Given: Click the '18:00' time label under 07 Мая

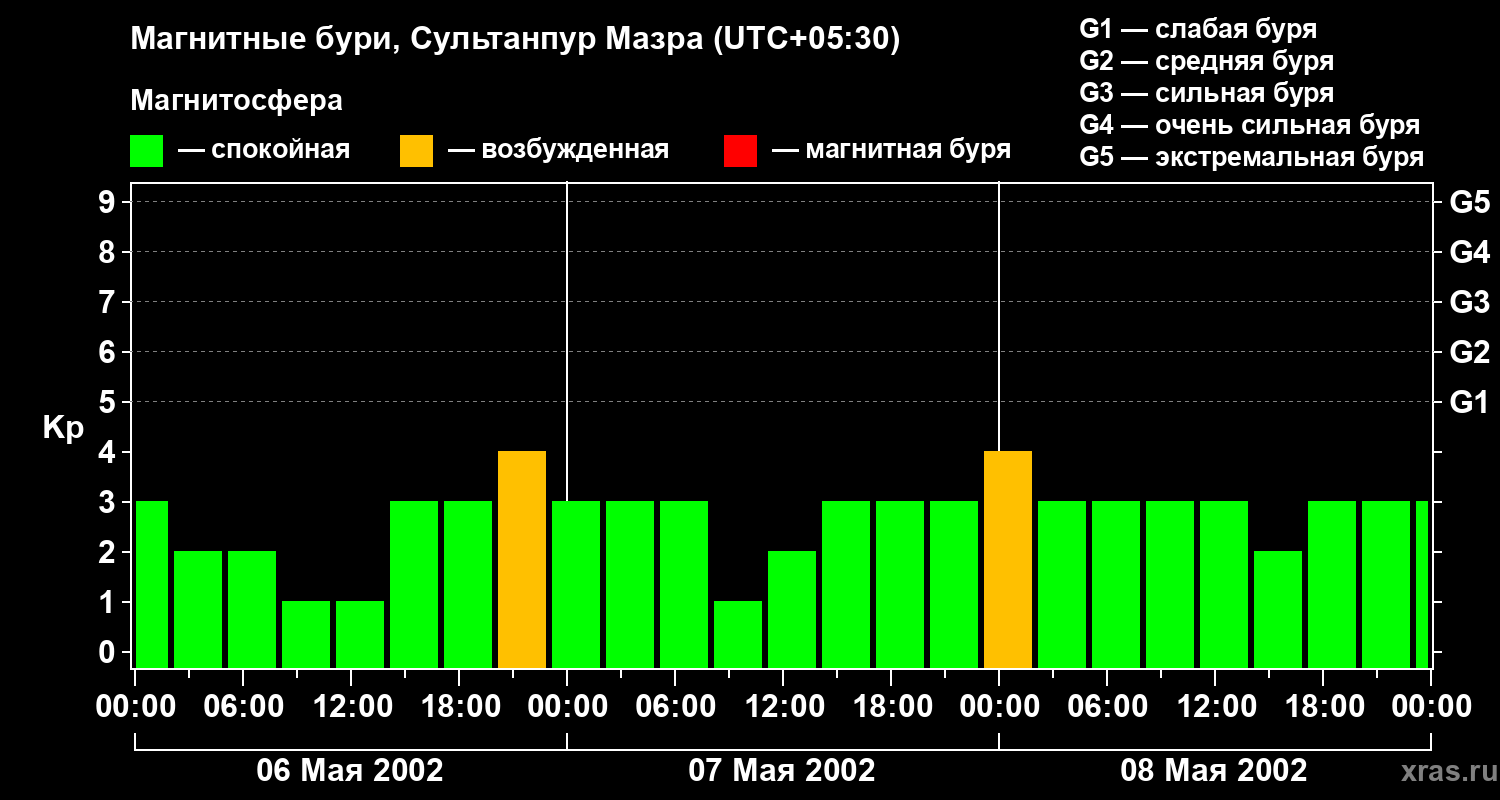Looking at the screenshot, I should (891, 706).
